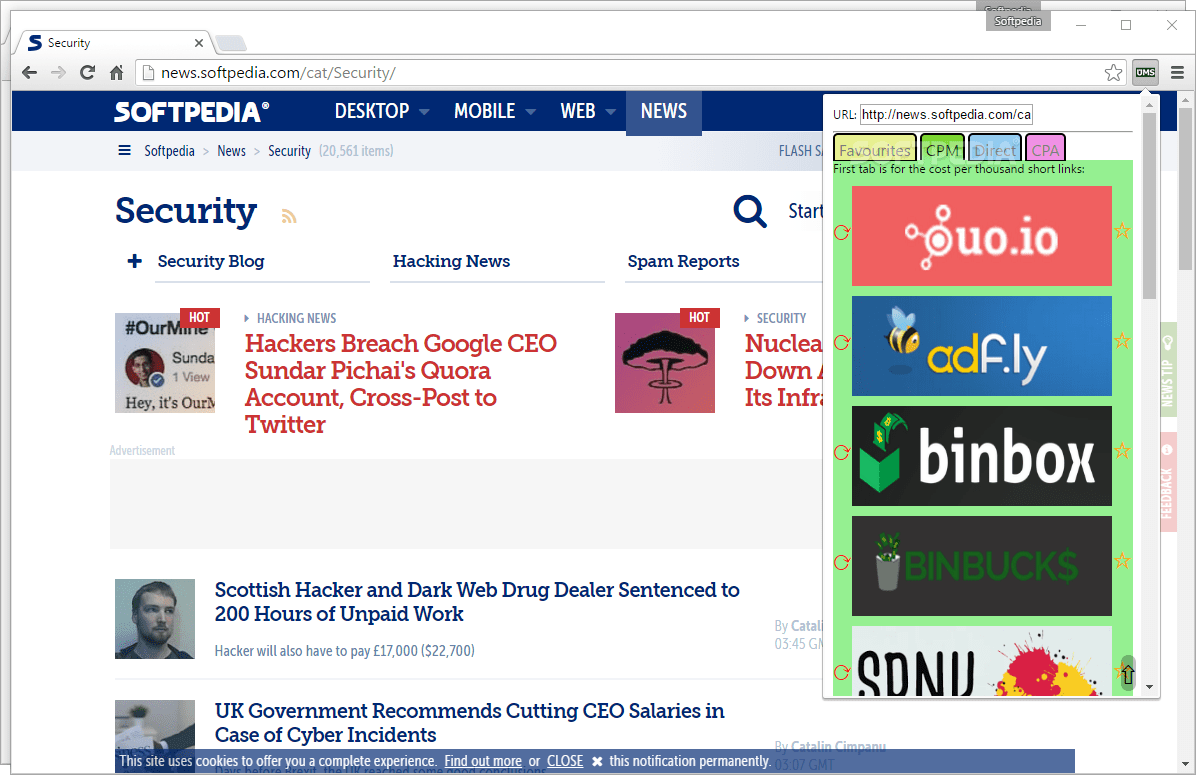Go to the browser home page
Image resolution: width=1196 pixels, height=775 pixels.
(116, 72)
